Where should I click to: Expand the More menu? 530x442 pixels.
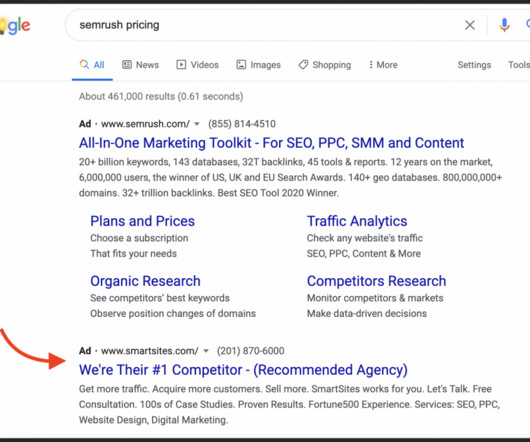pos(383,65)
